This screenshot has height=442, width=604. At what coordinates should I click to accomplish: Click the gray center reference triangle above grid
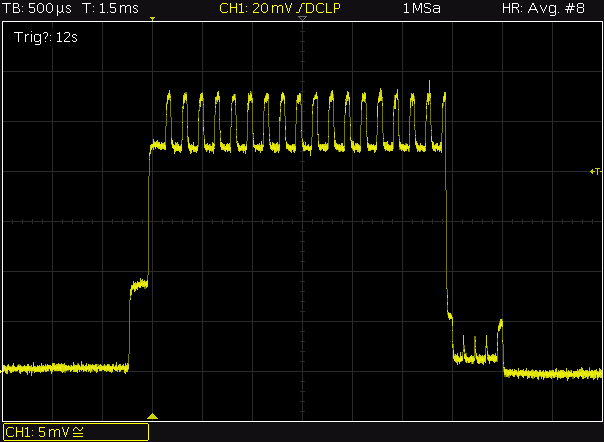click(x=302, y=18)
